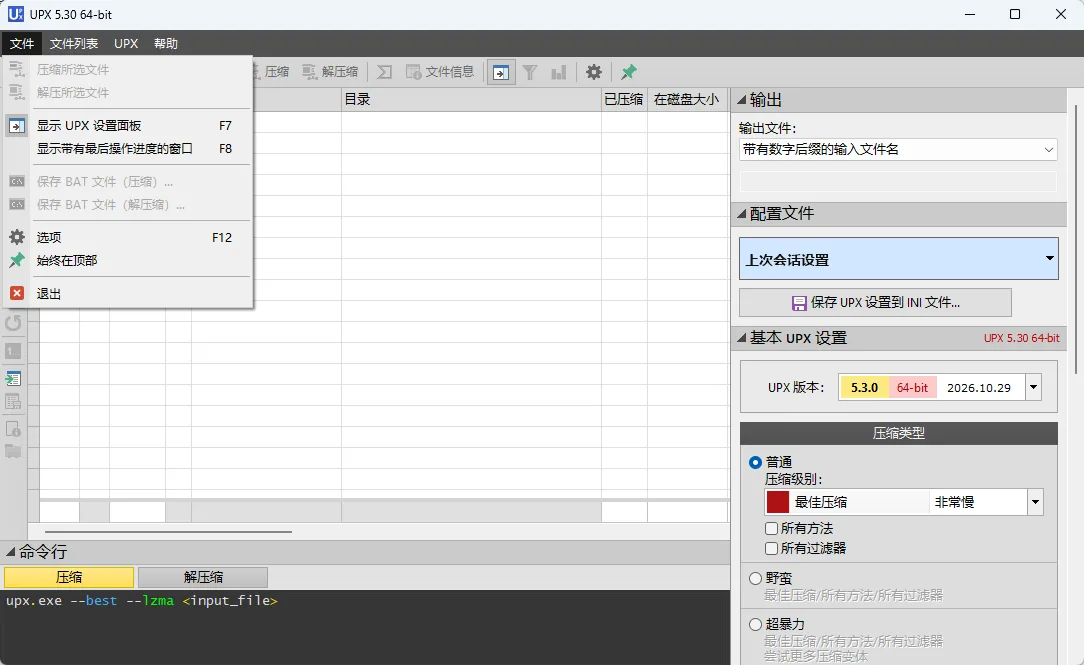Click the folder sidebar icon
This screenshot has width=1084, height=665.
click(13, 452)
